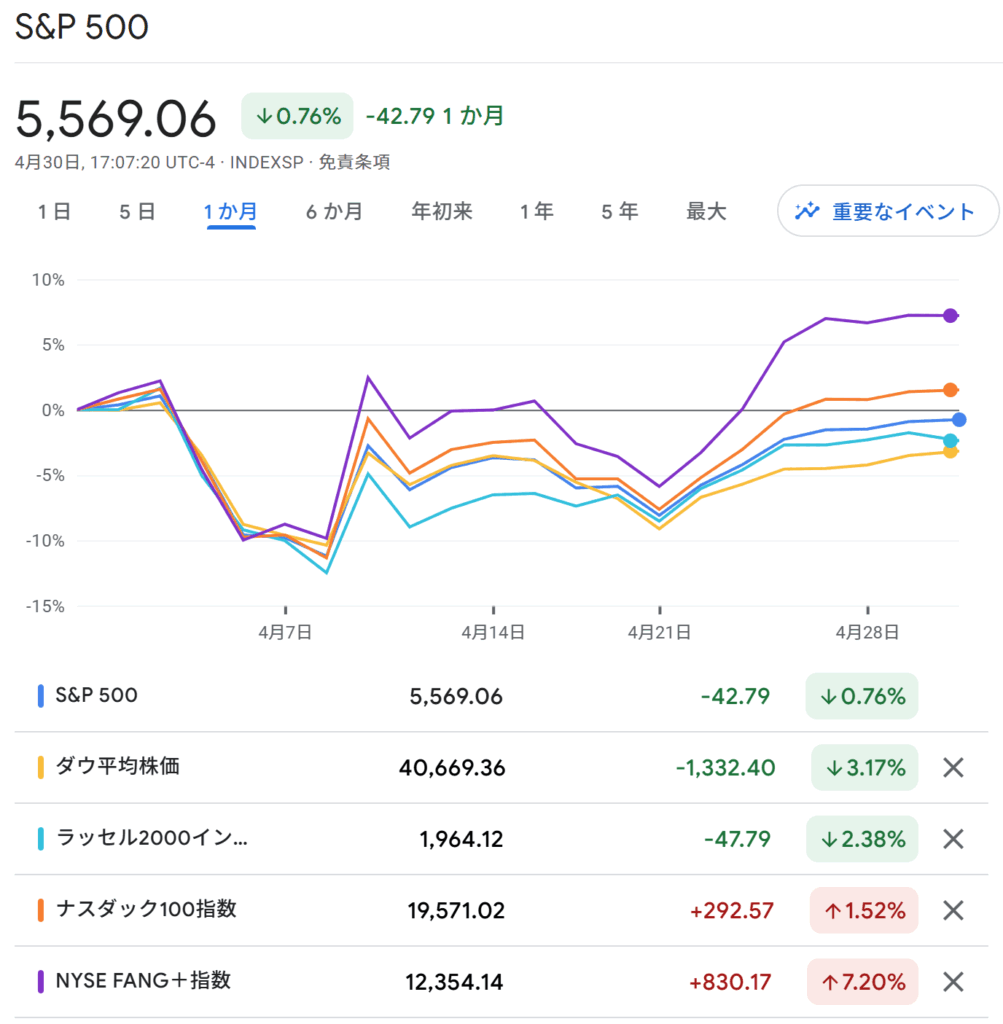Click the +830.17 change in FANG+ row
Viewport: 1003px width, 1024px height.
pos(730,982)
